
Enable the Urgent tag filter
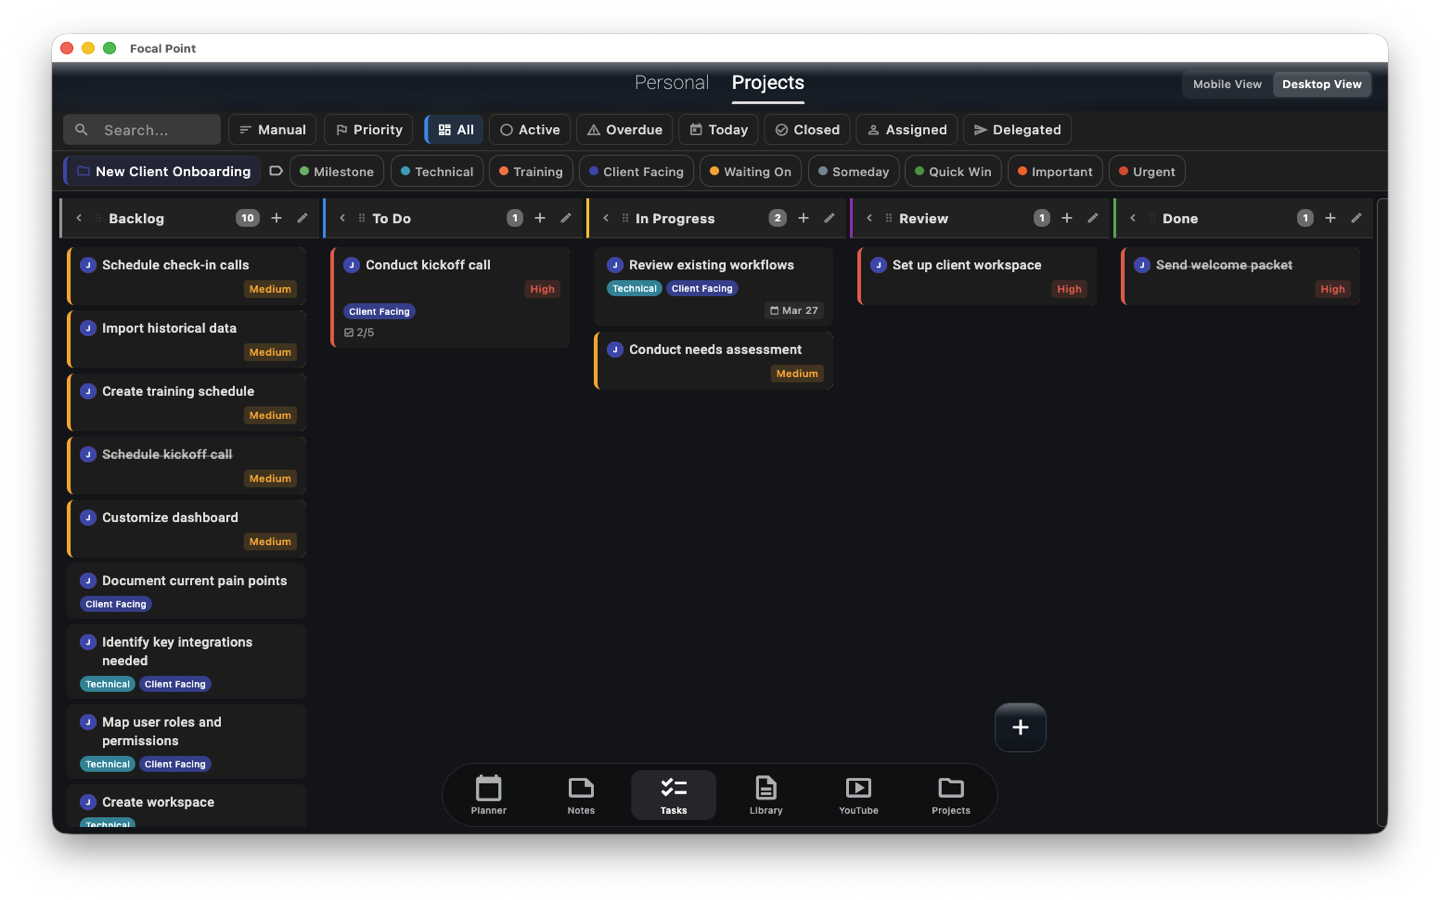tap(1146, 170)
